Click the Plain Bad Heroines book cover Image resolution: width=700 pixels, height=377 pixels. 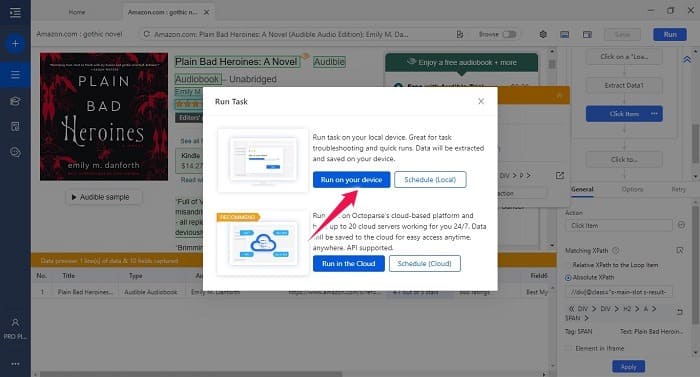pos(104,117)
